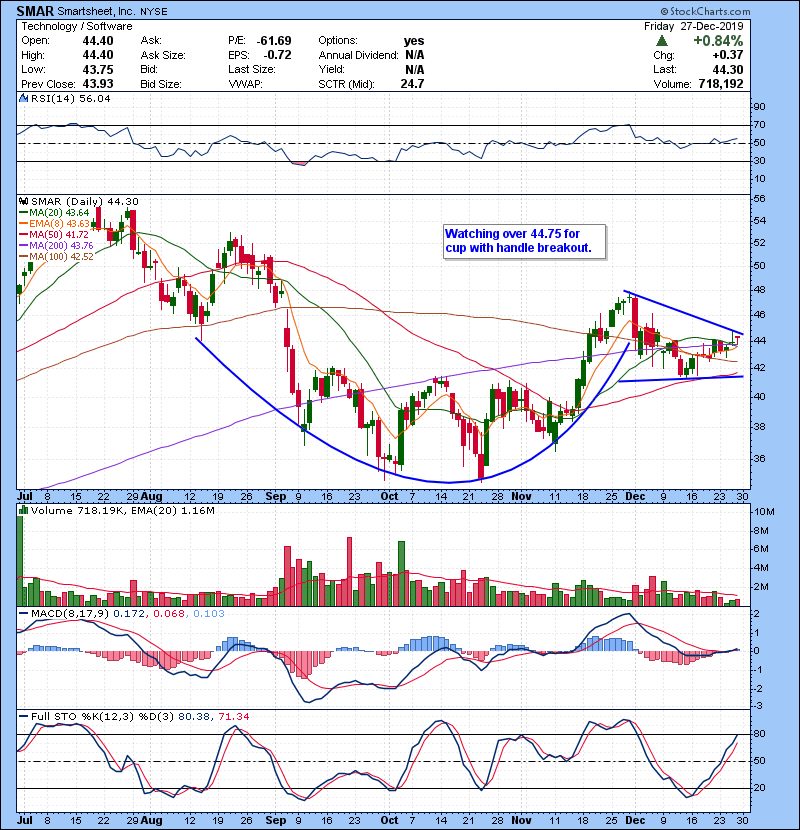This screenshot has height=830, width=800.
Task: Click the Open row value 44.40
Action: (98, 41)
